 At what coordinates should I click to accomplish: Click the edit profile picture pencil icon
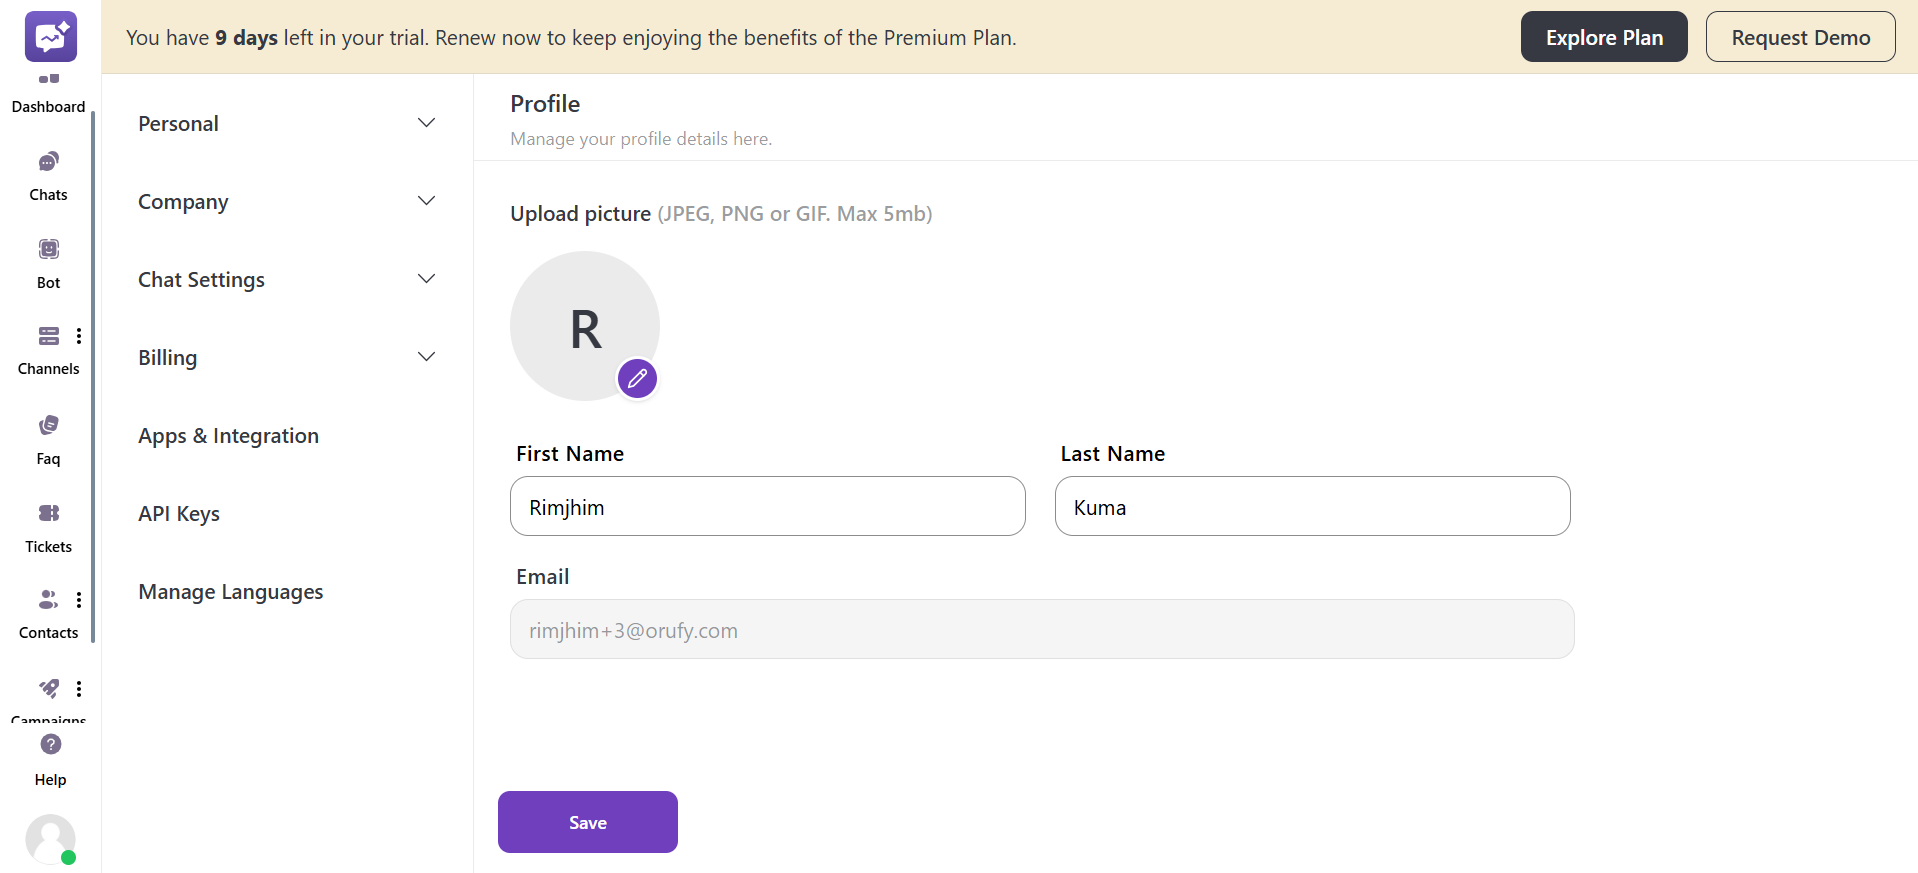tap(637, 379)
